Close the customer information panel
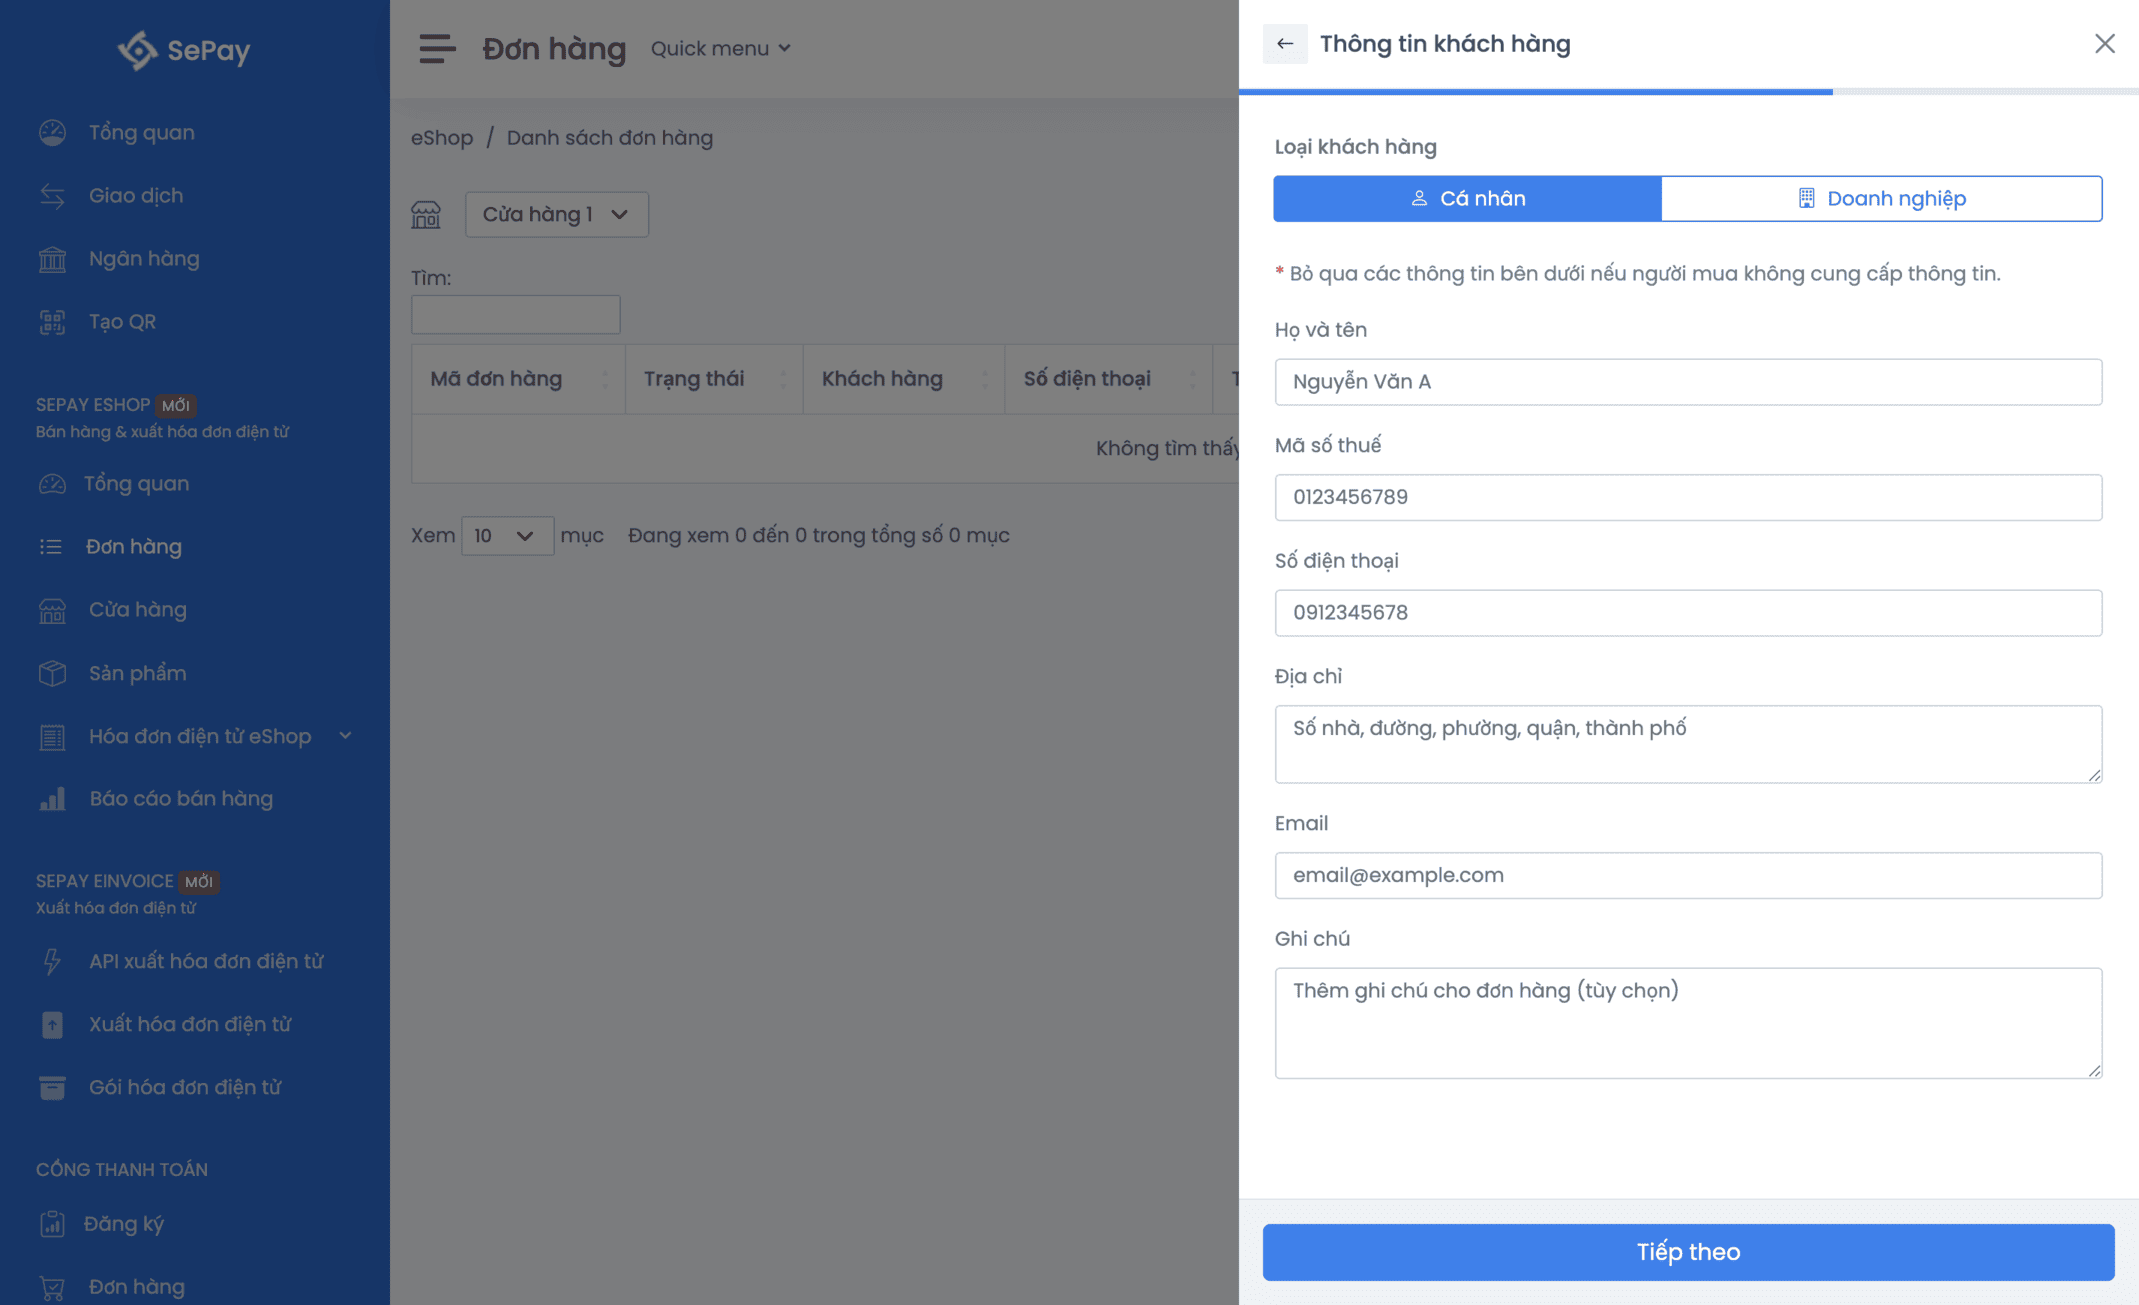This screenshot has height=1305, width=2139. 2104,44
